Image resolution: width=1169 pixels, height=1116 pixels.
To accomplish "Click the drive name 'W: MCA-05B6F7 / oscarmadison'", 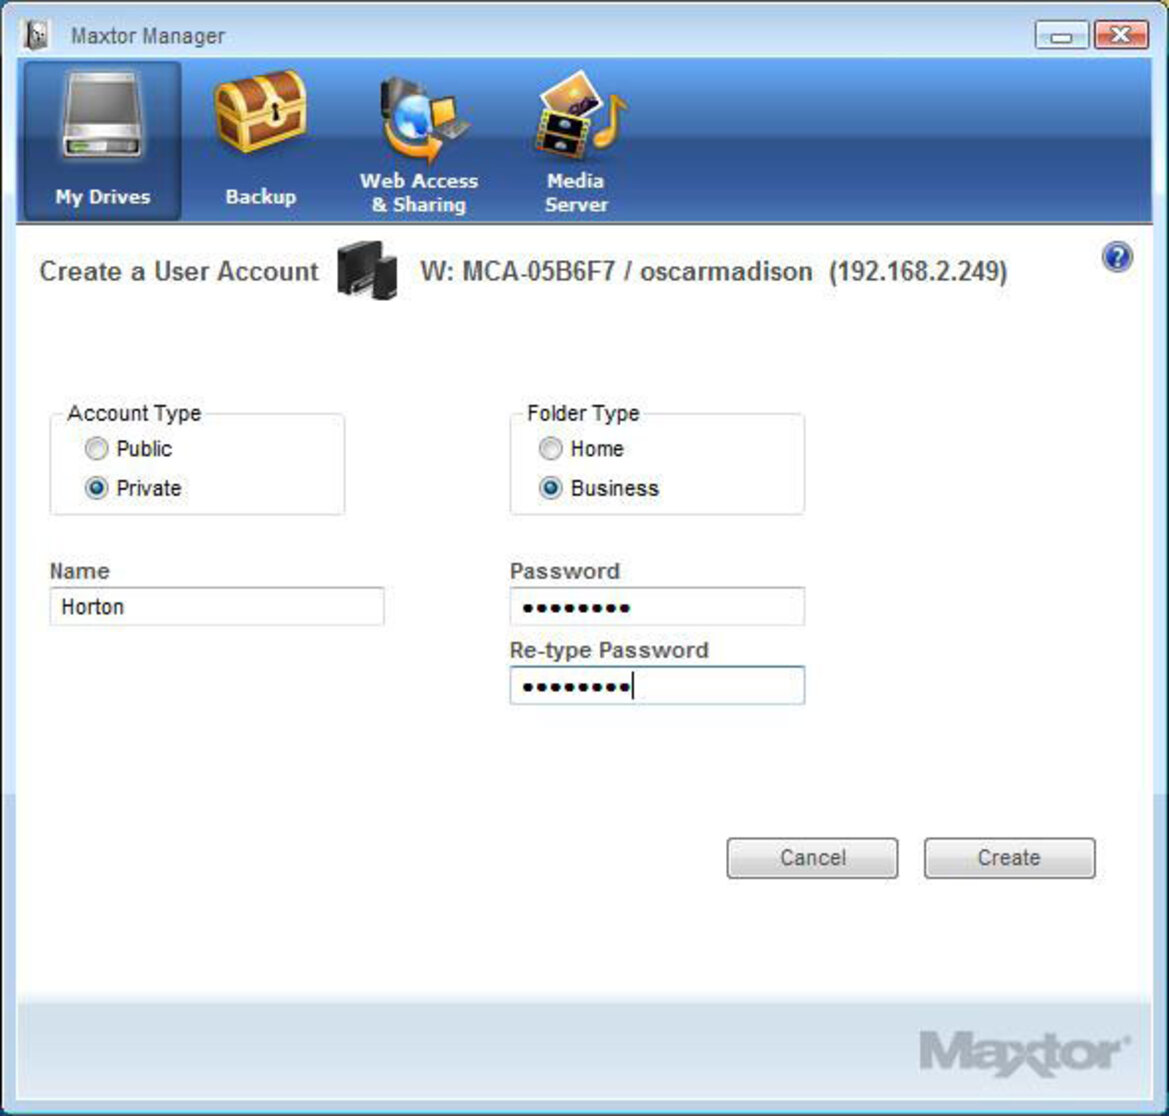I will (x=617, y=271).
